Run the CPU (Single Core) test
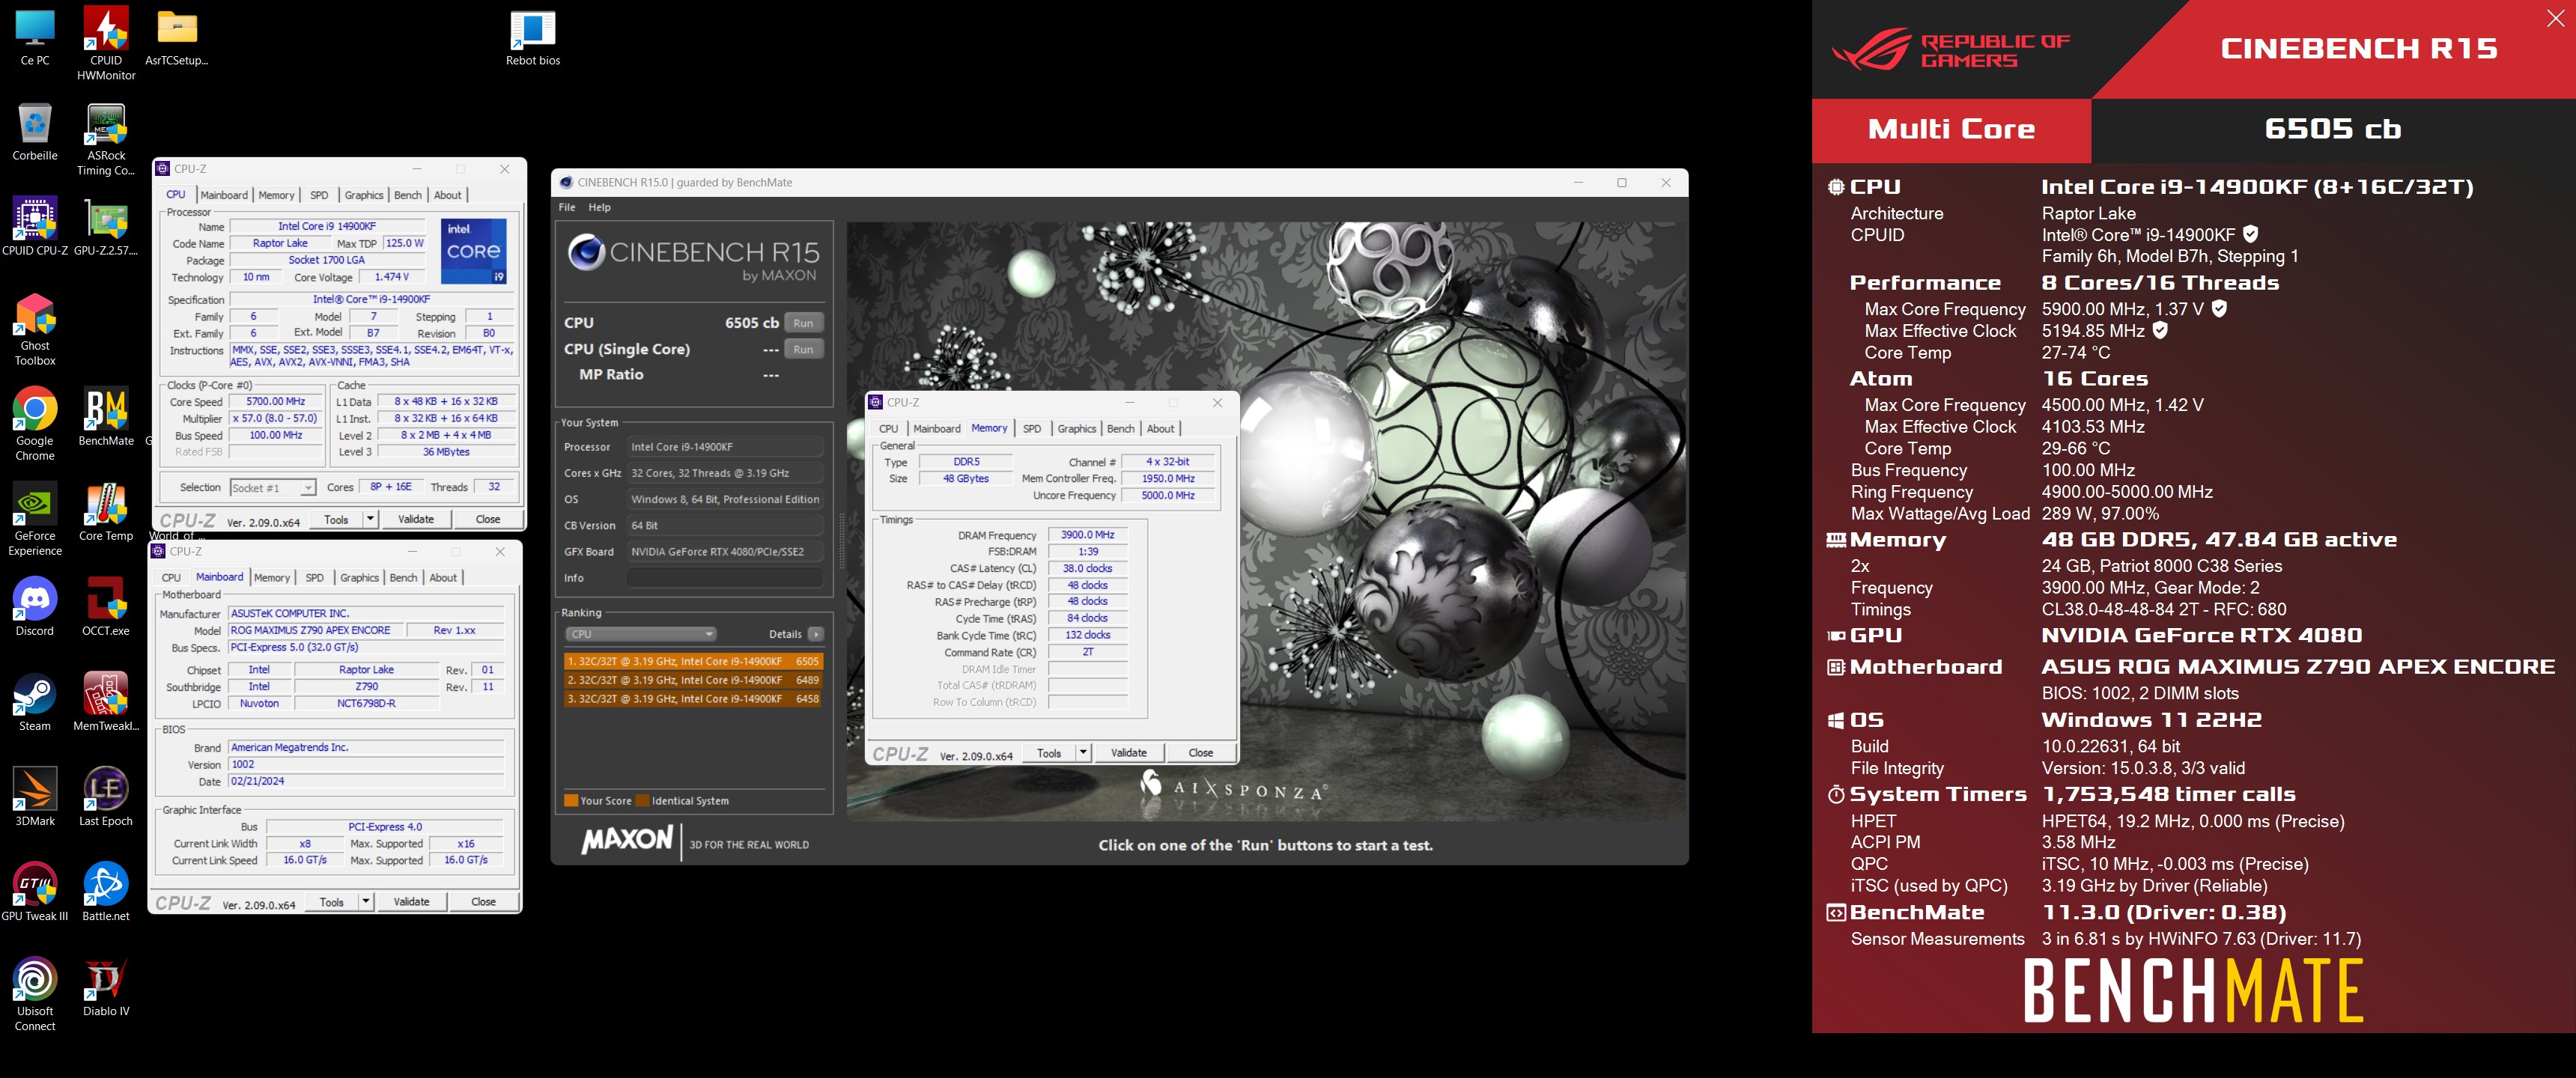The width and height of the screenshot is (2576, 1078). [x=803, y=349]
